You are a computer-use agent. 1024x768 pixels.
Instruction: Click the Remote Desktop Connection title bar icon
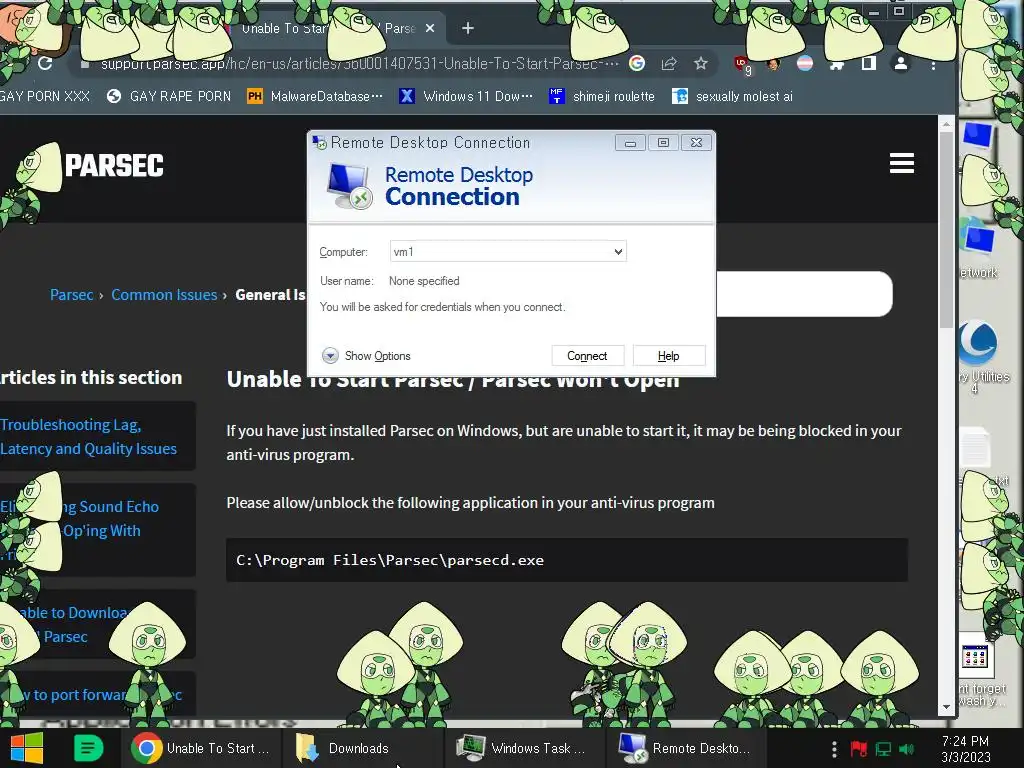pos(319,142)
